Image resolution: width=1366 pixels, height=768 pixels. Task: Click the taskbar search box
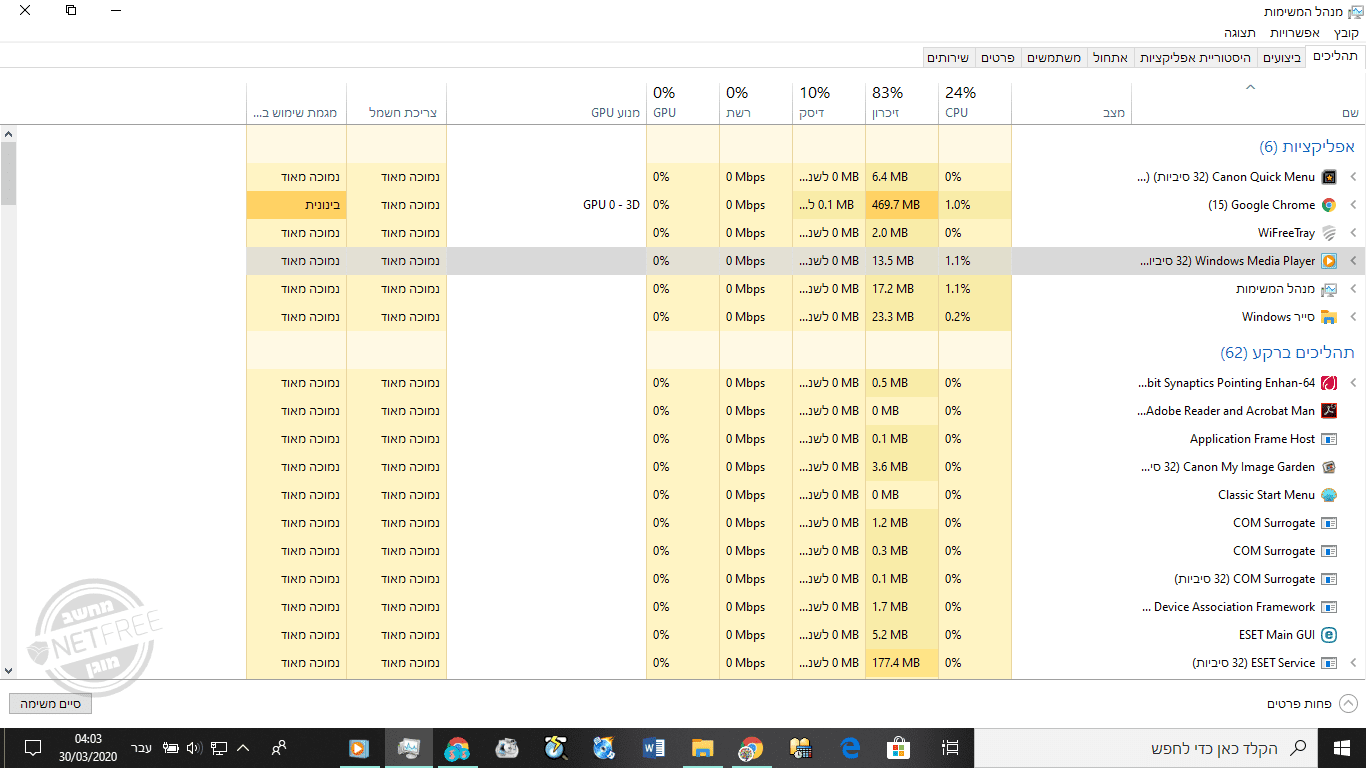click(1146, 748)
